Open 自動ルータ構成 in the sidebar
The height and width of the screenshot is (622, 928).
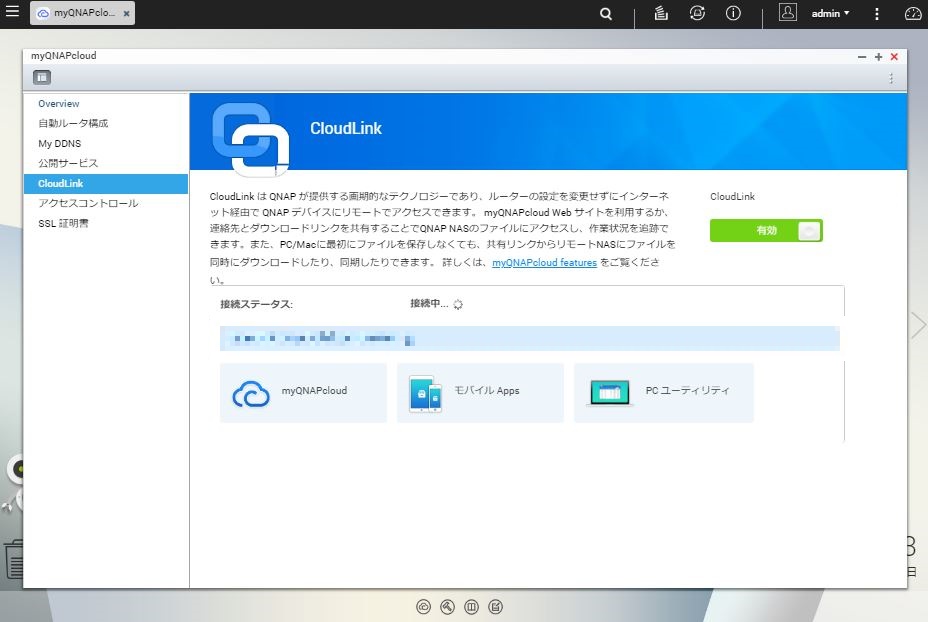point(73,123)
